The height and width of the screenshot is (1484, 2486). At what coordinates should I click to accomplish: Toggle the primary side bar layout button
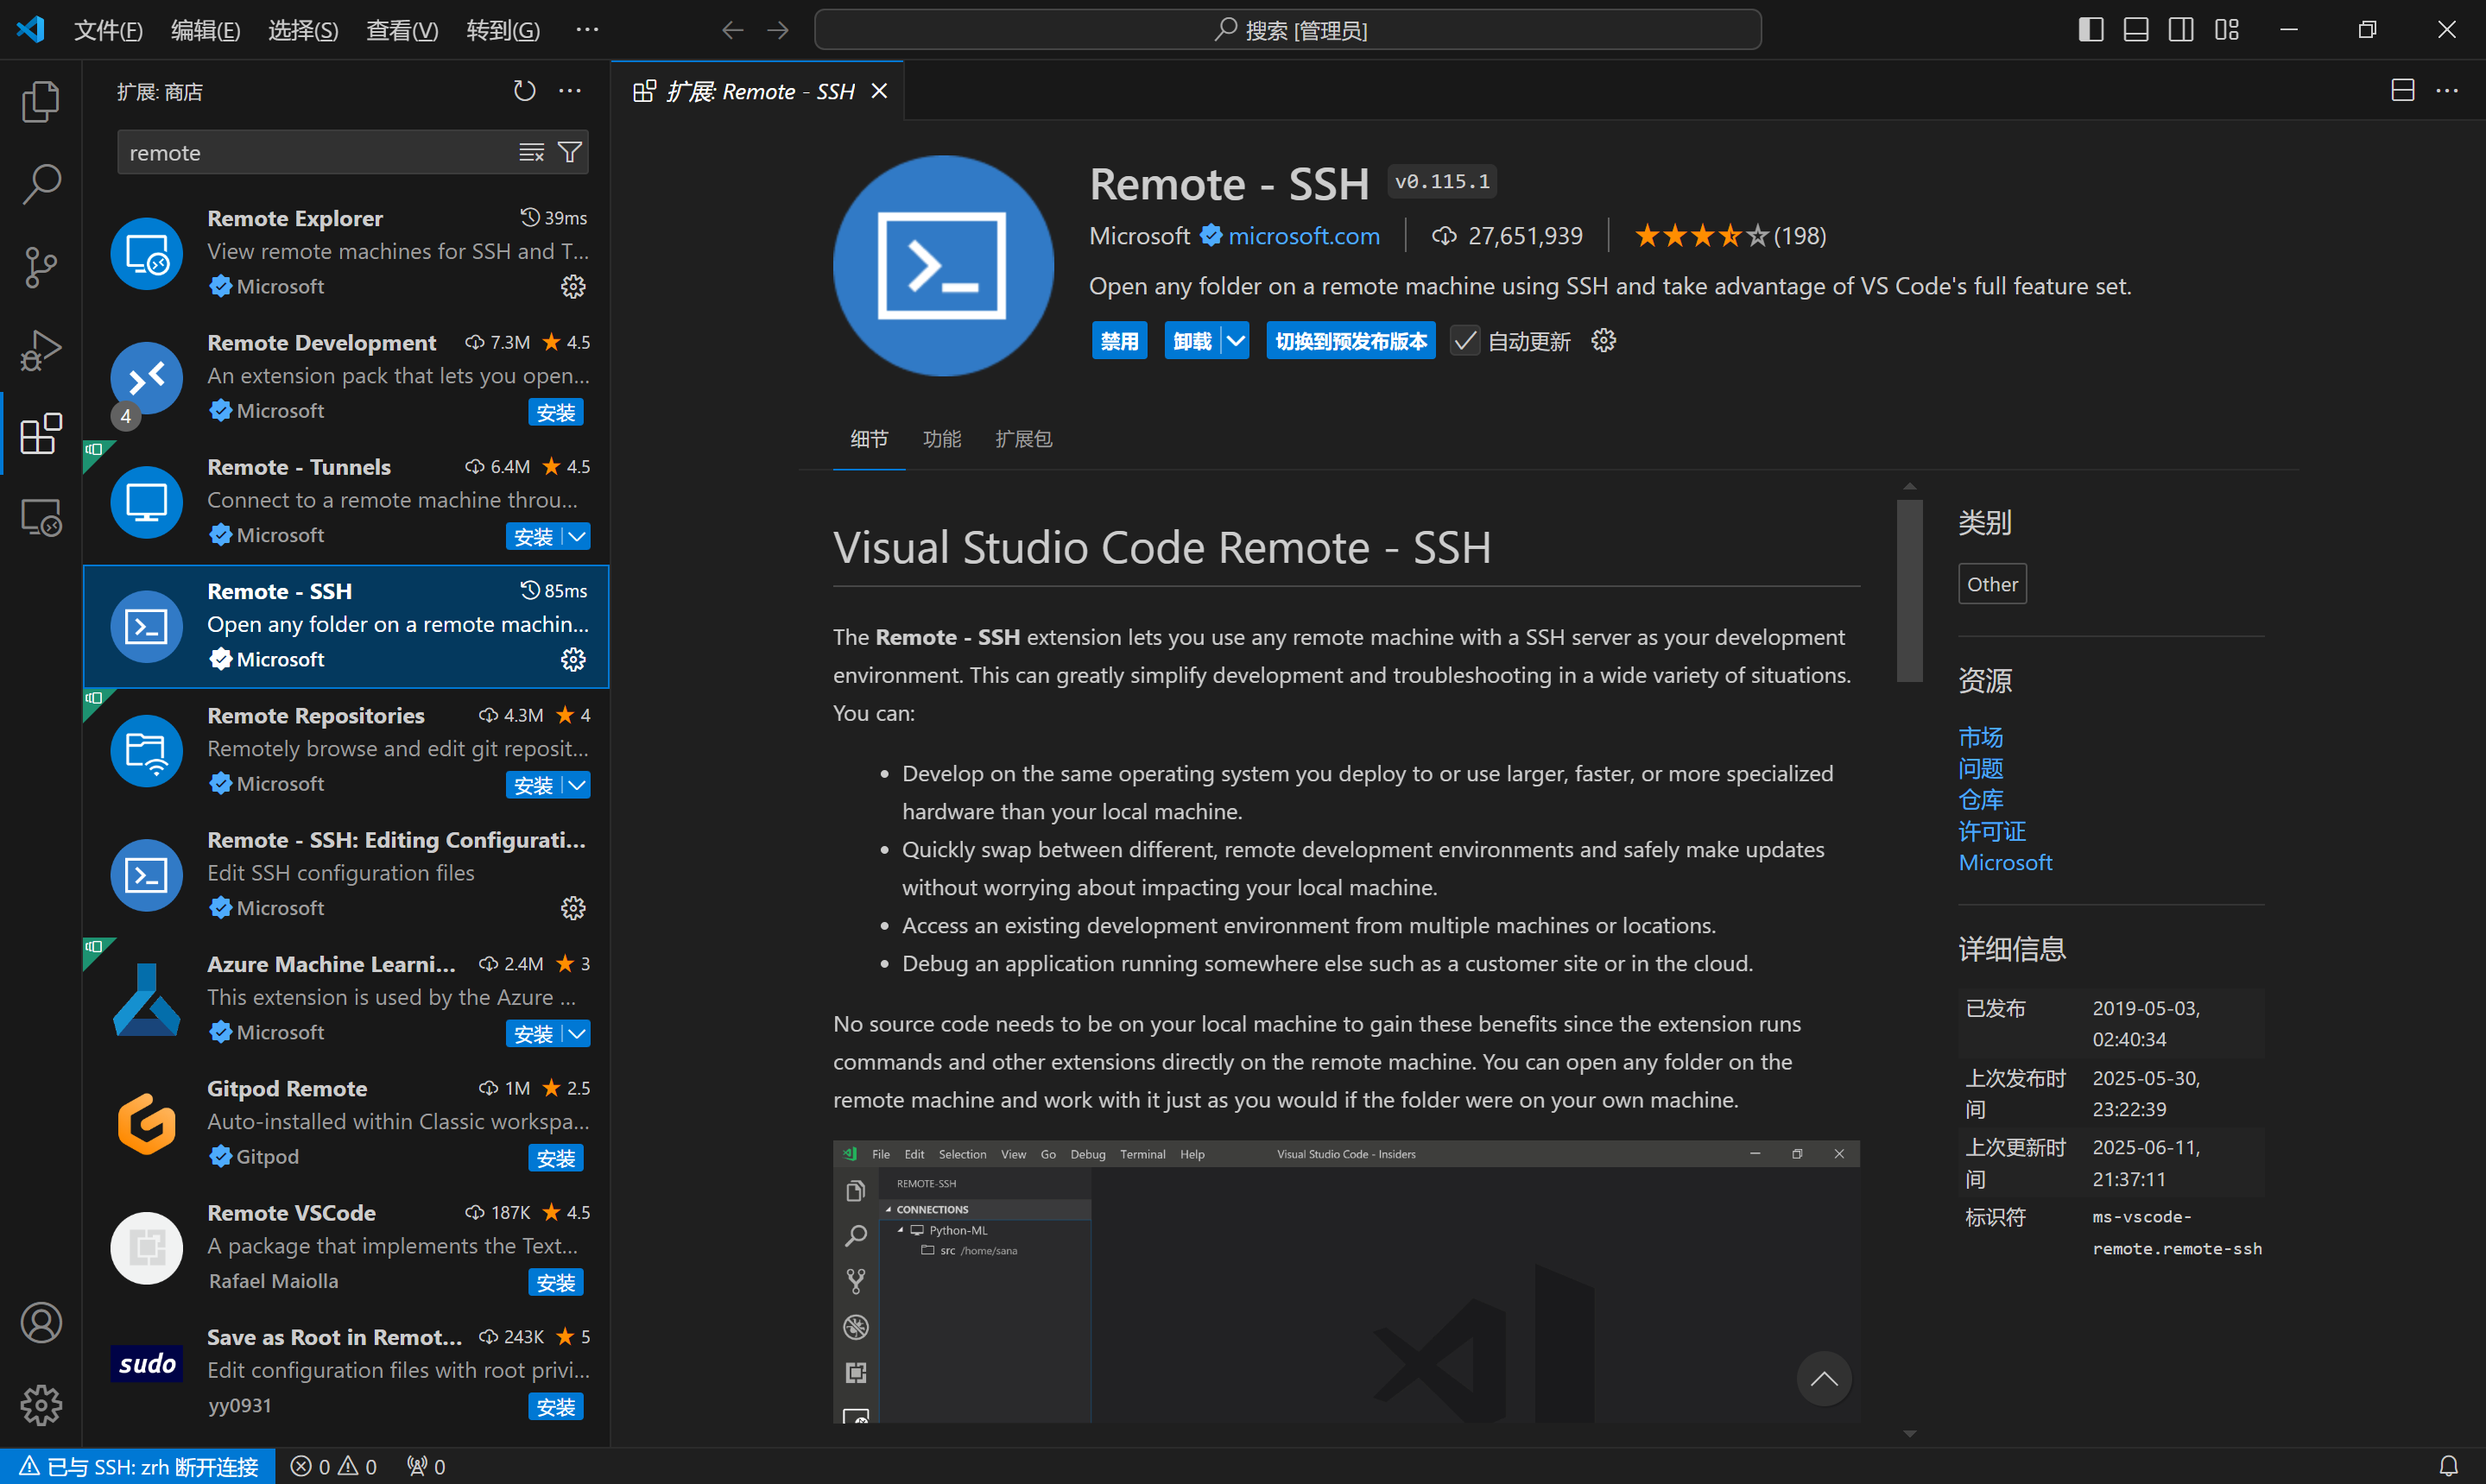coord(2090,30)
